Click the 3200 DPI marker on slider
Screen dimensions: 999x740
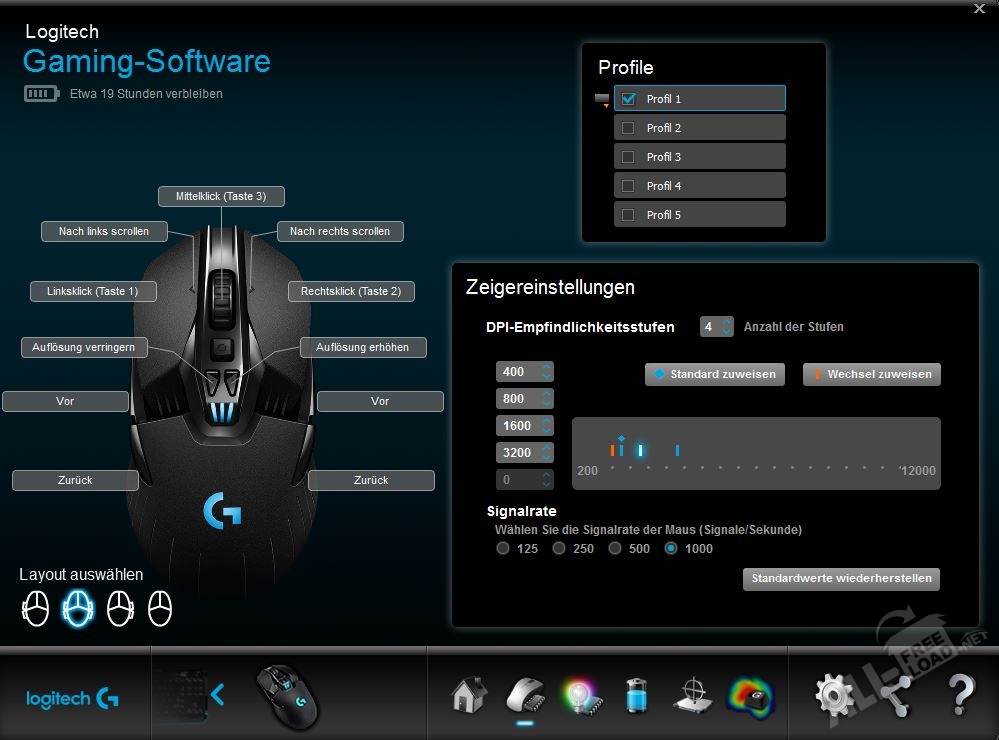tap(677, 451)
